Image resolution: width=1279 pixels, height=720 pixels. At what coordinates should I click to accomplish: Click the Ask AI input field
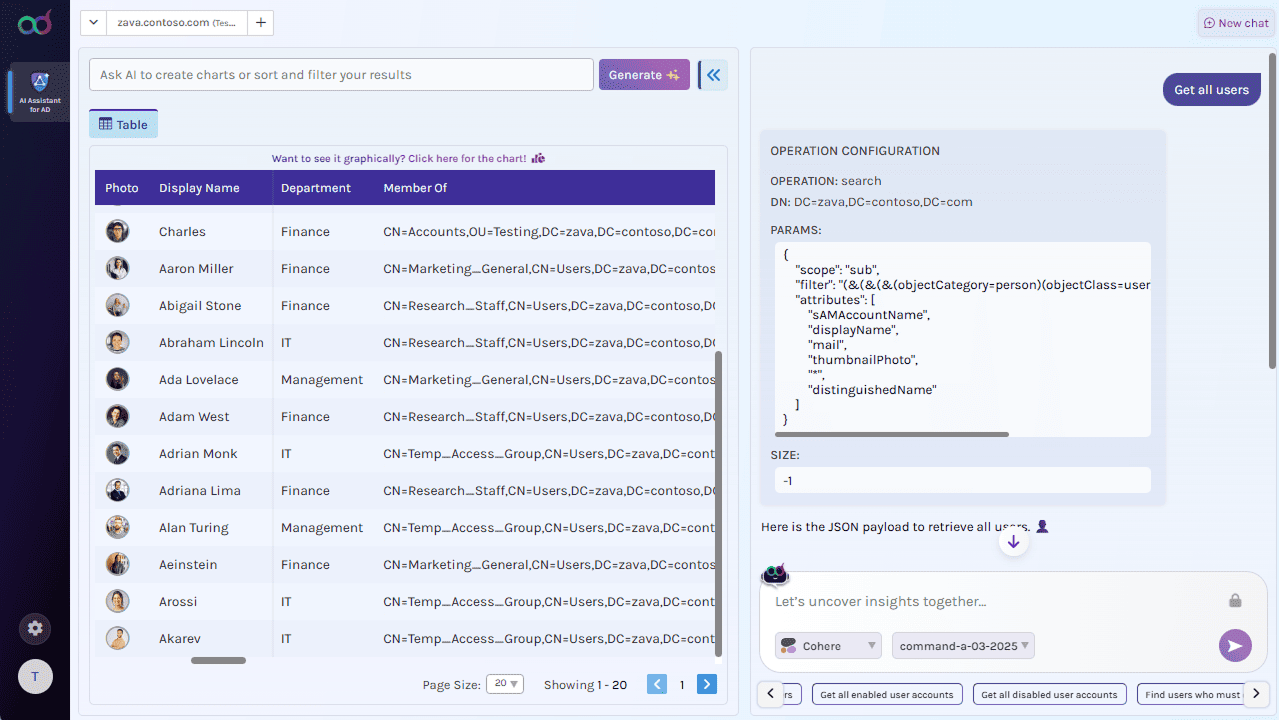(x=340, y=74)
